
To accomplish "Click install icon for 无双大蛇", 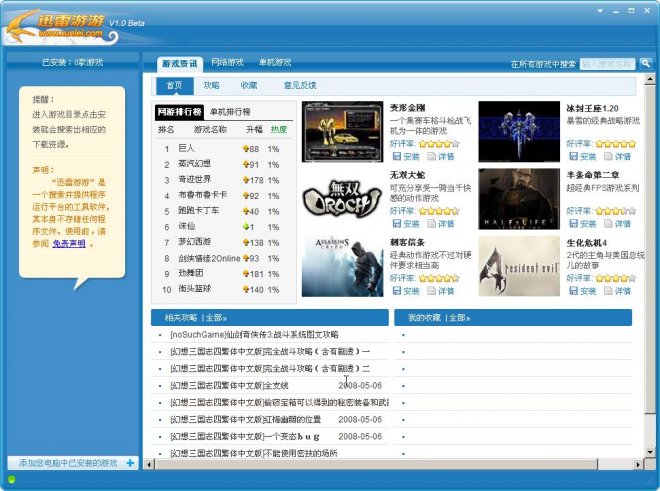I will (x=397, y=223).
